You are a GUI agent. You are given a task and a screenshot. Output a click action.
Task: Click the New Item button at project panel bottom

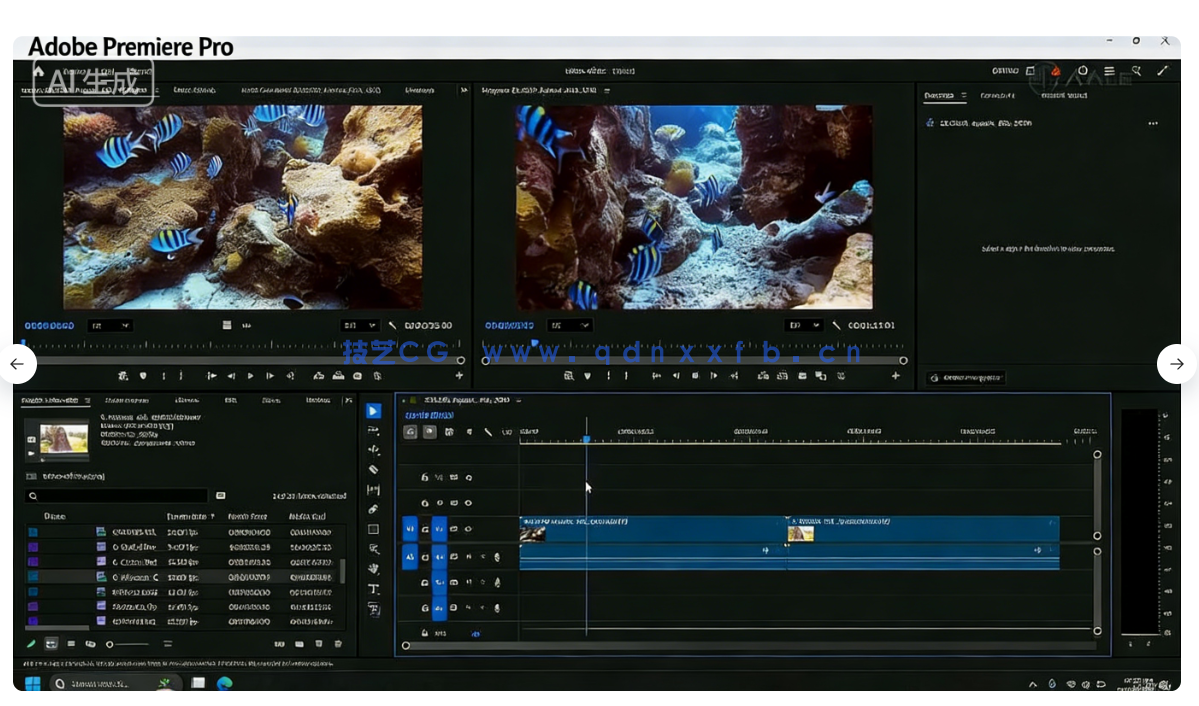point(317,644)
